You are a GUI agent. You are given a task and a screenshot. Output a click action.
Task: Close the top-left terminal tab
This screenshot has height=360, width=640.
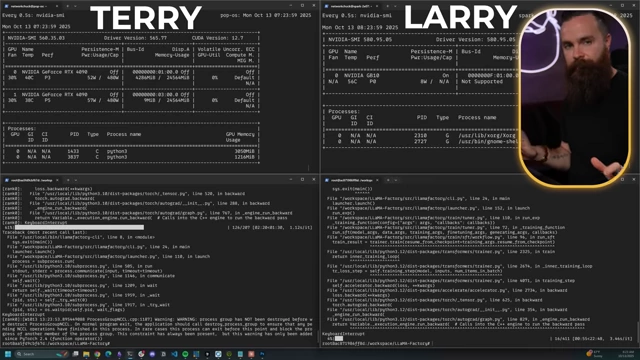pos(56,6)
